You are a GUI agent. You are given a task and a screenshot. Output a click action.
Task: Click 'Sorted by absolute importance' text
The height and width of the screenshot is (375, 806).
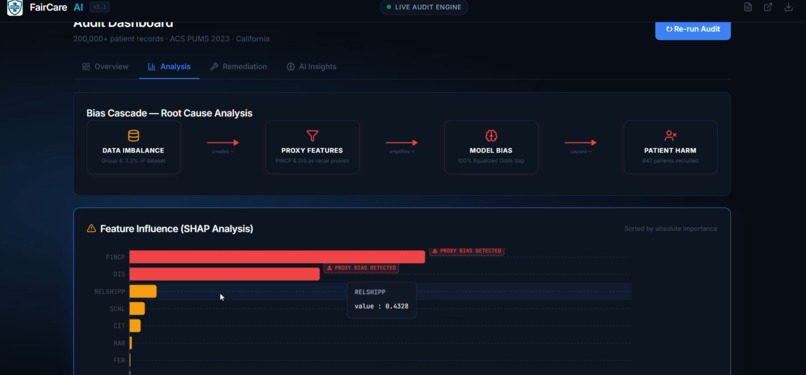tap(670, 229)
